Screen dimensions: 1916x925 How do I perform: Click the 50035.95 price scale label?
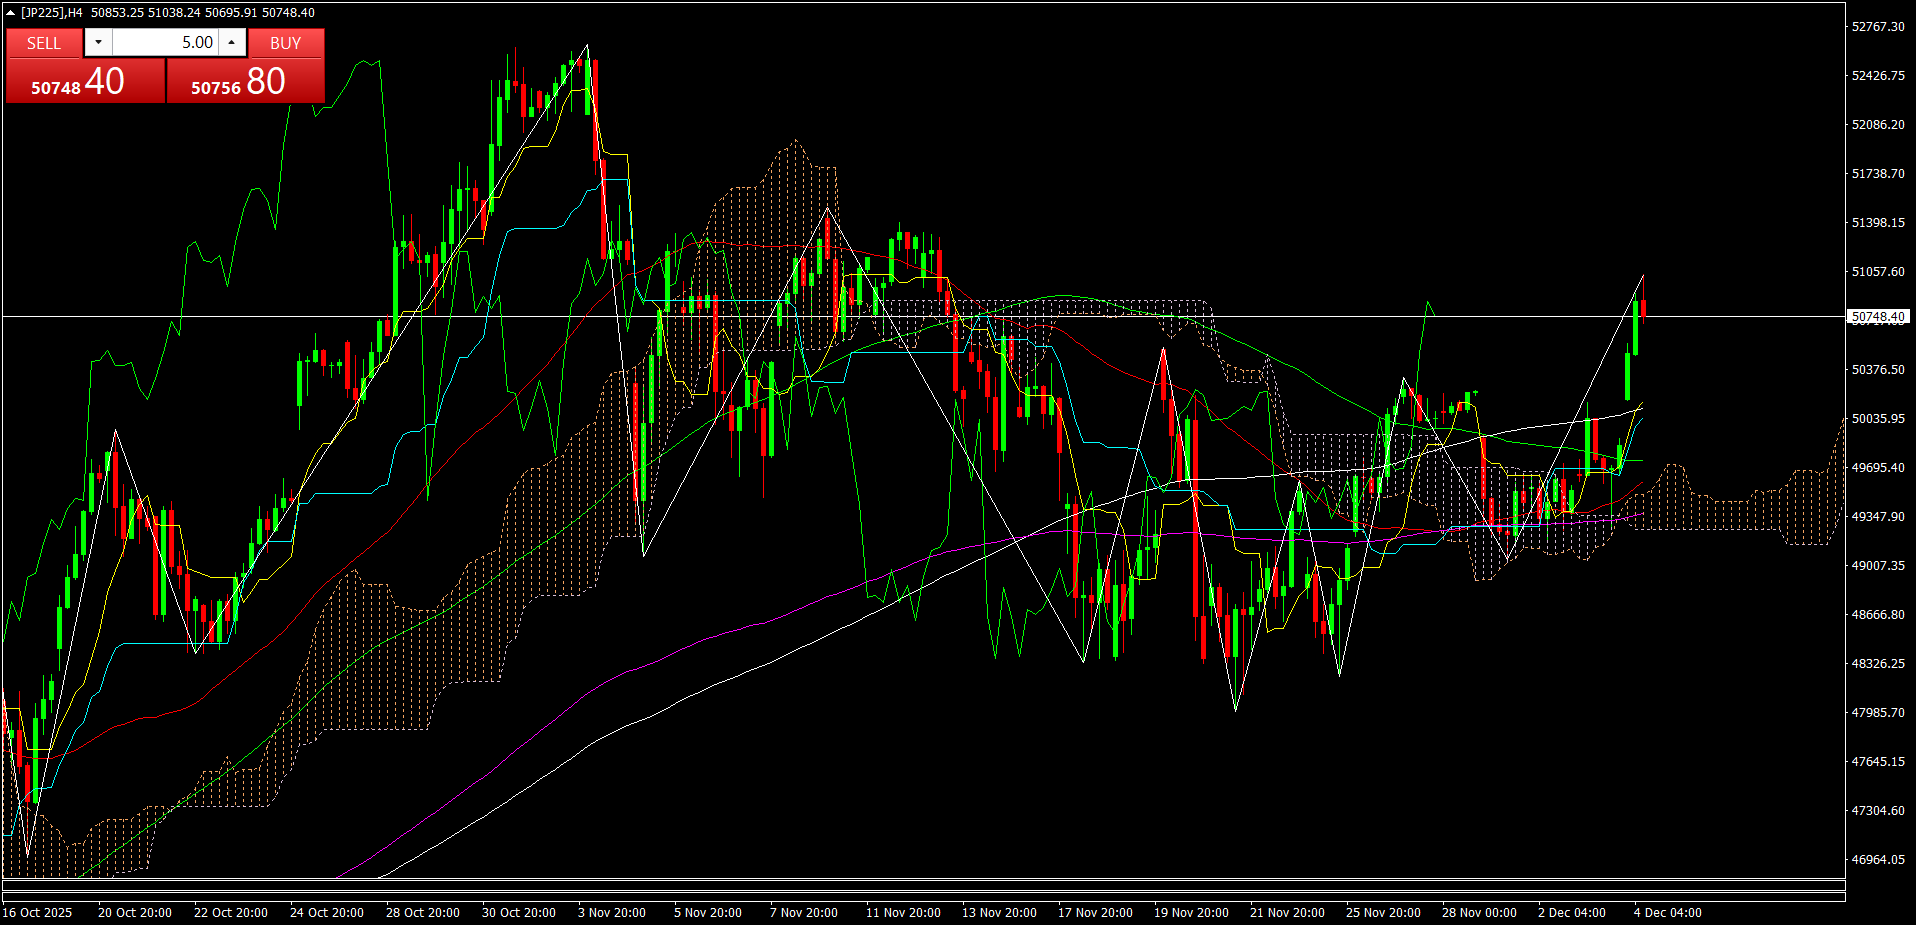click(x=1877, y=418)
